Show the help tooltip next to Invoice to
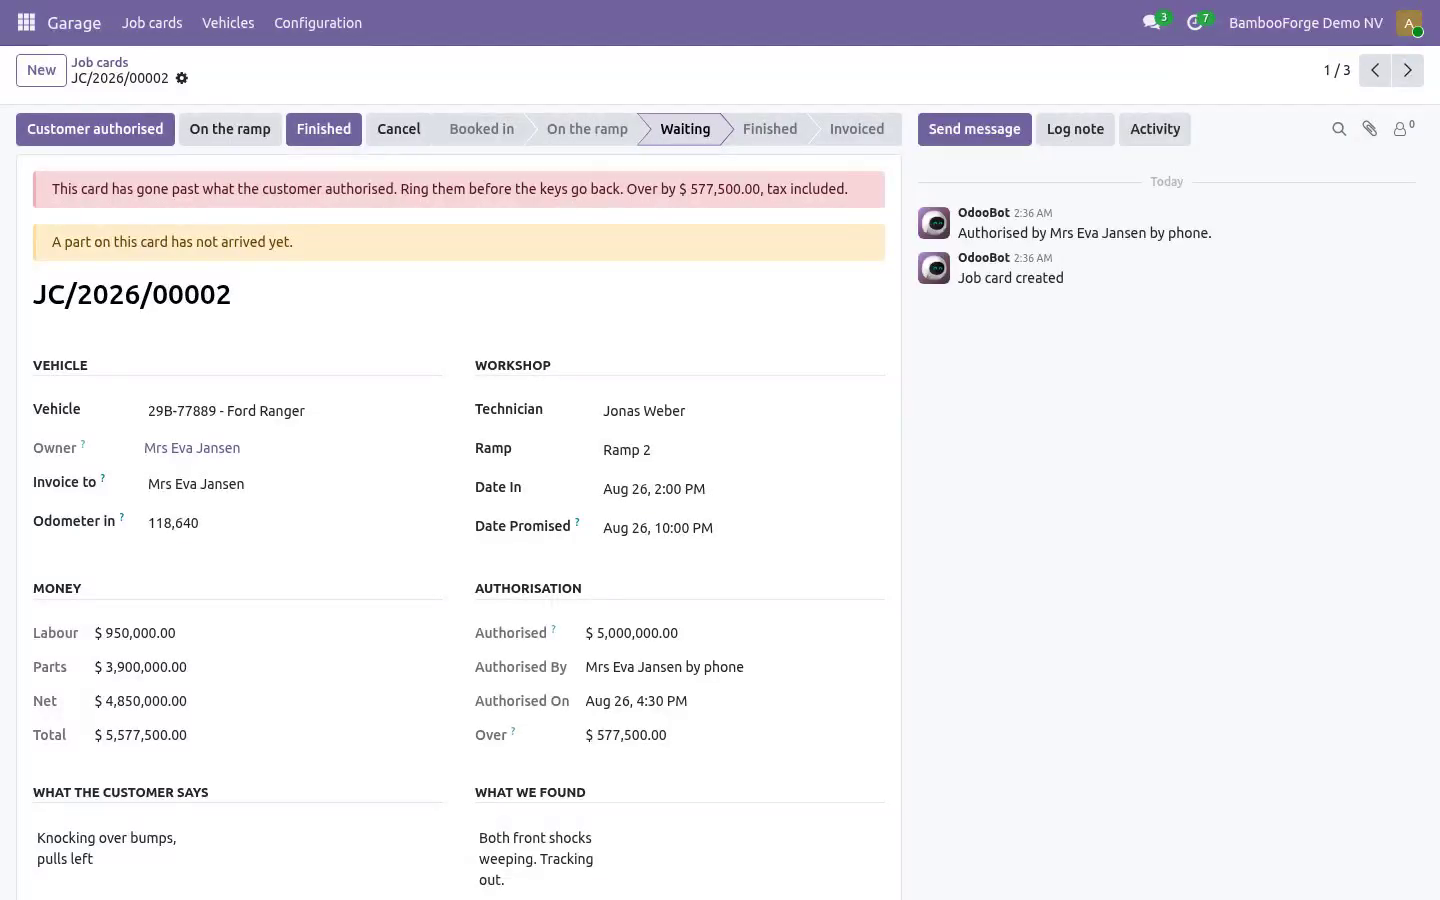 click(x=103, y=478)
